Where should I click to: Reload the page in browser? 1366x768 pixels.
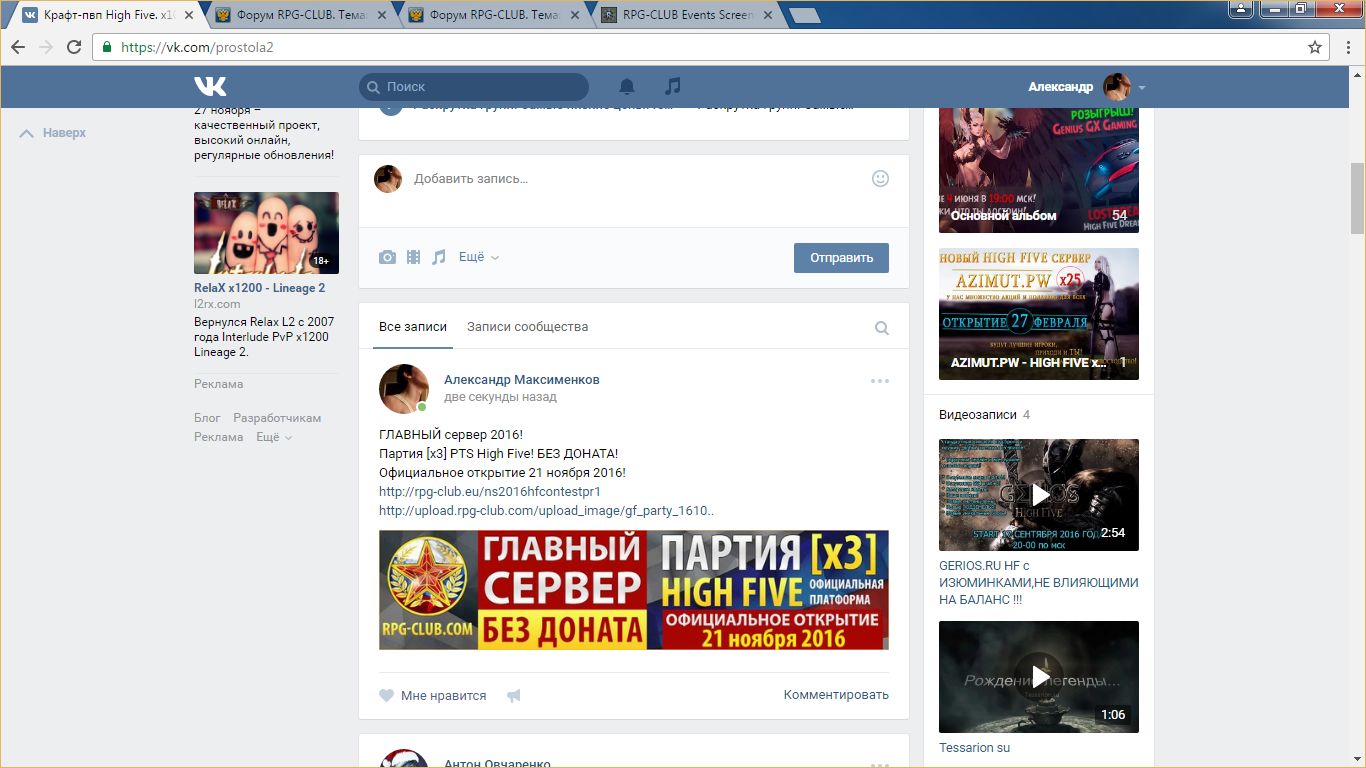74,47
